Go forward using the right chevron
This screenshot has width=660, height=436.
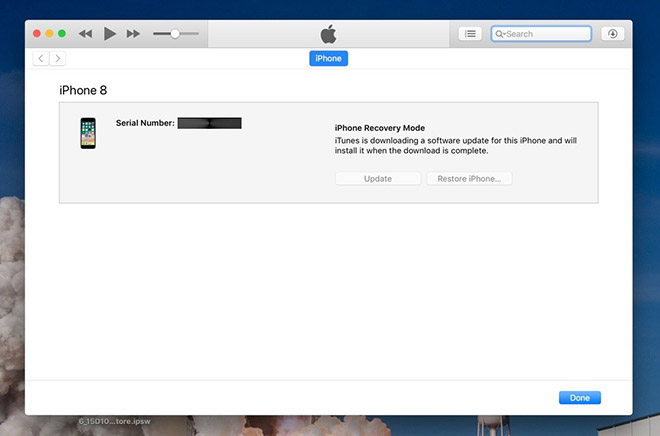(x=58, y=58)
